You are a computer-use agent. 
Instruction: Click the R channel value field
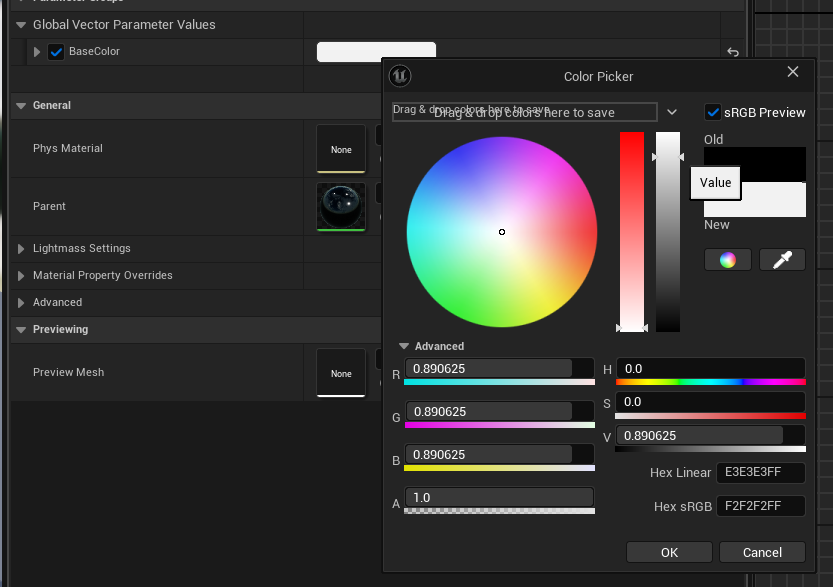499,369
